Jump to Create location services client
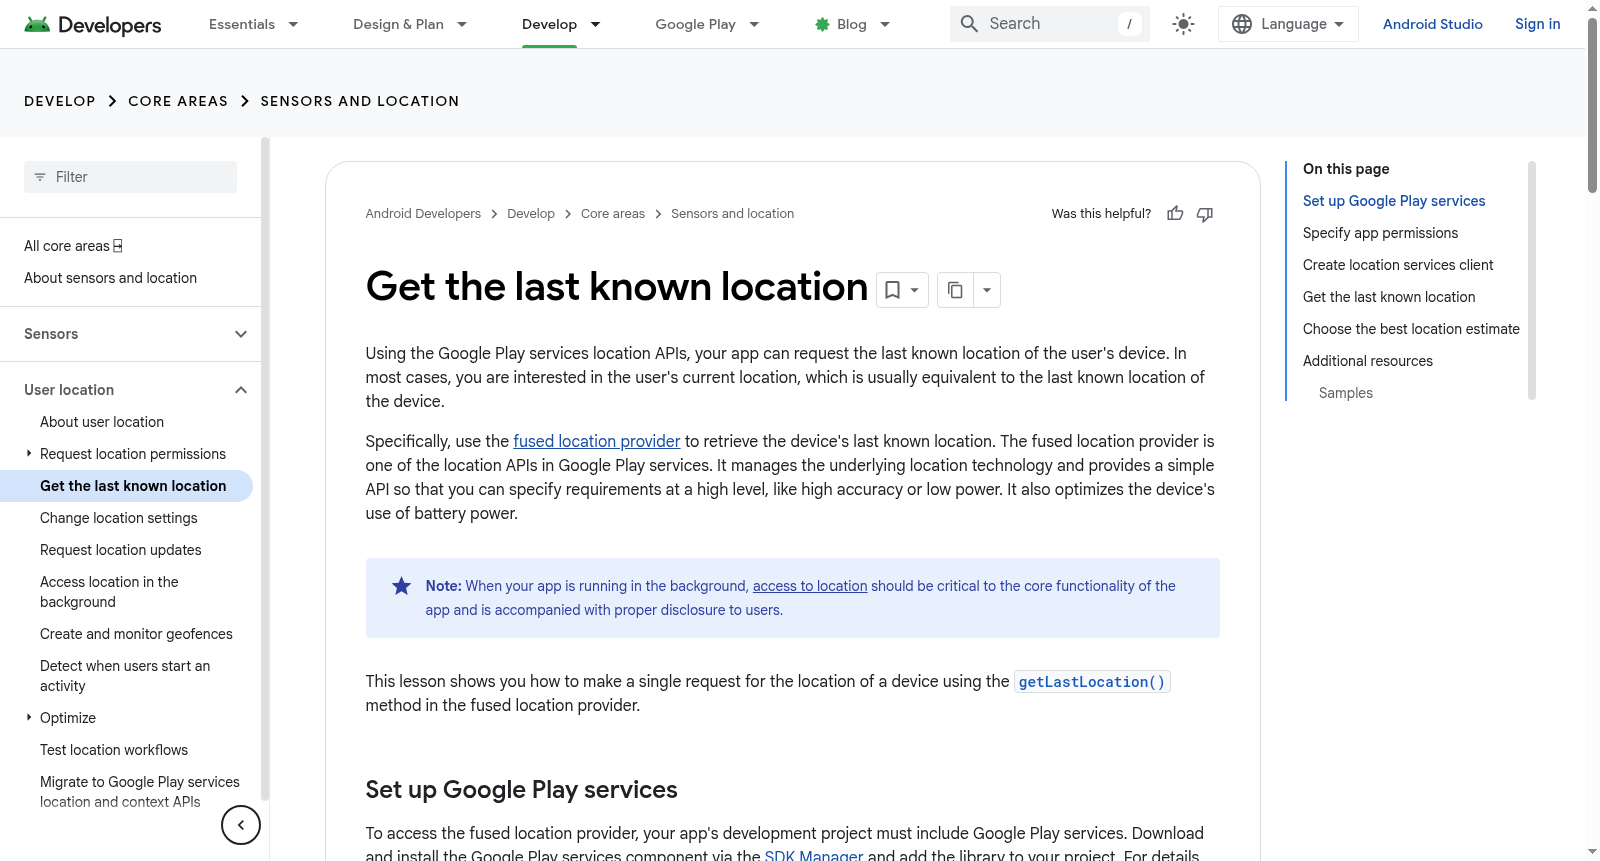The image size is (1600, 861). tap(1398, 265)
